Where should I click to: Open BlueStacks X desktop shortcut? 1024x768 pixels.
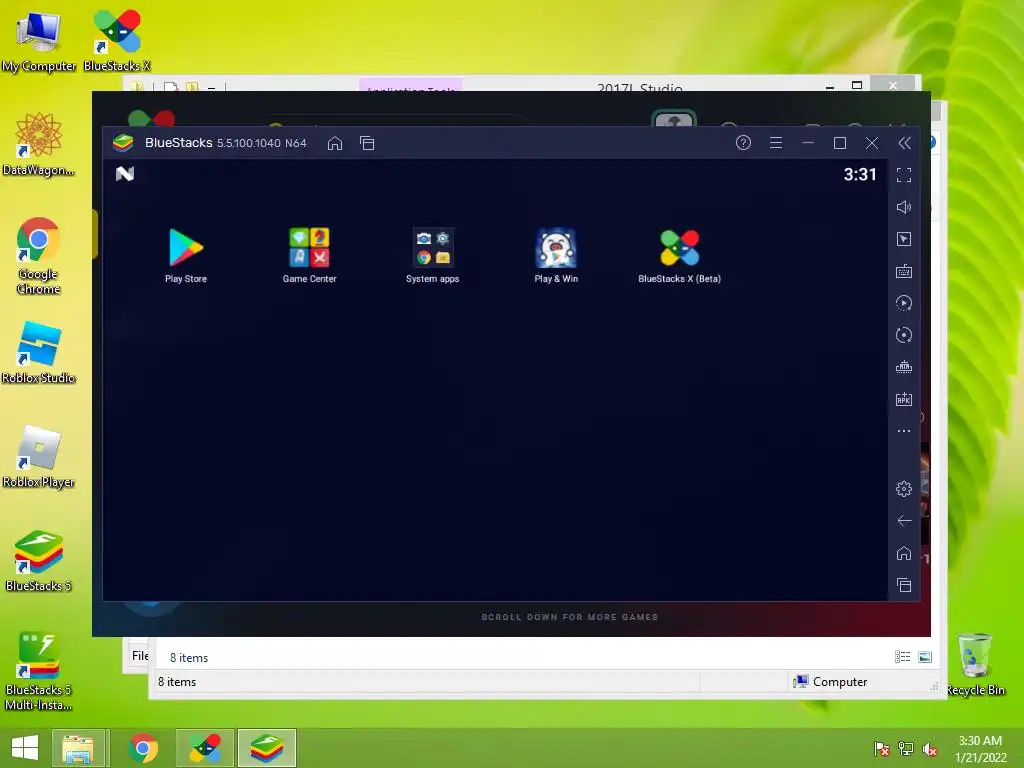(117, 41)
